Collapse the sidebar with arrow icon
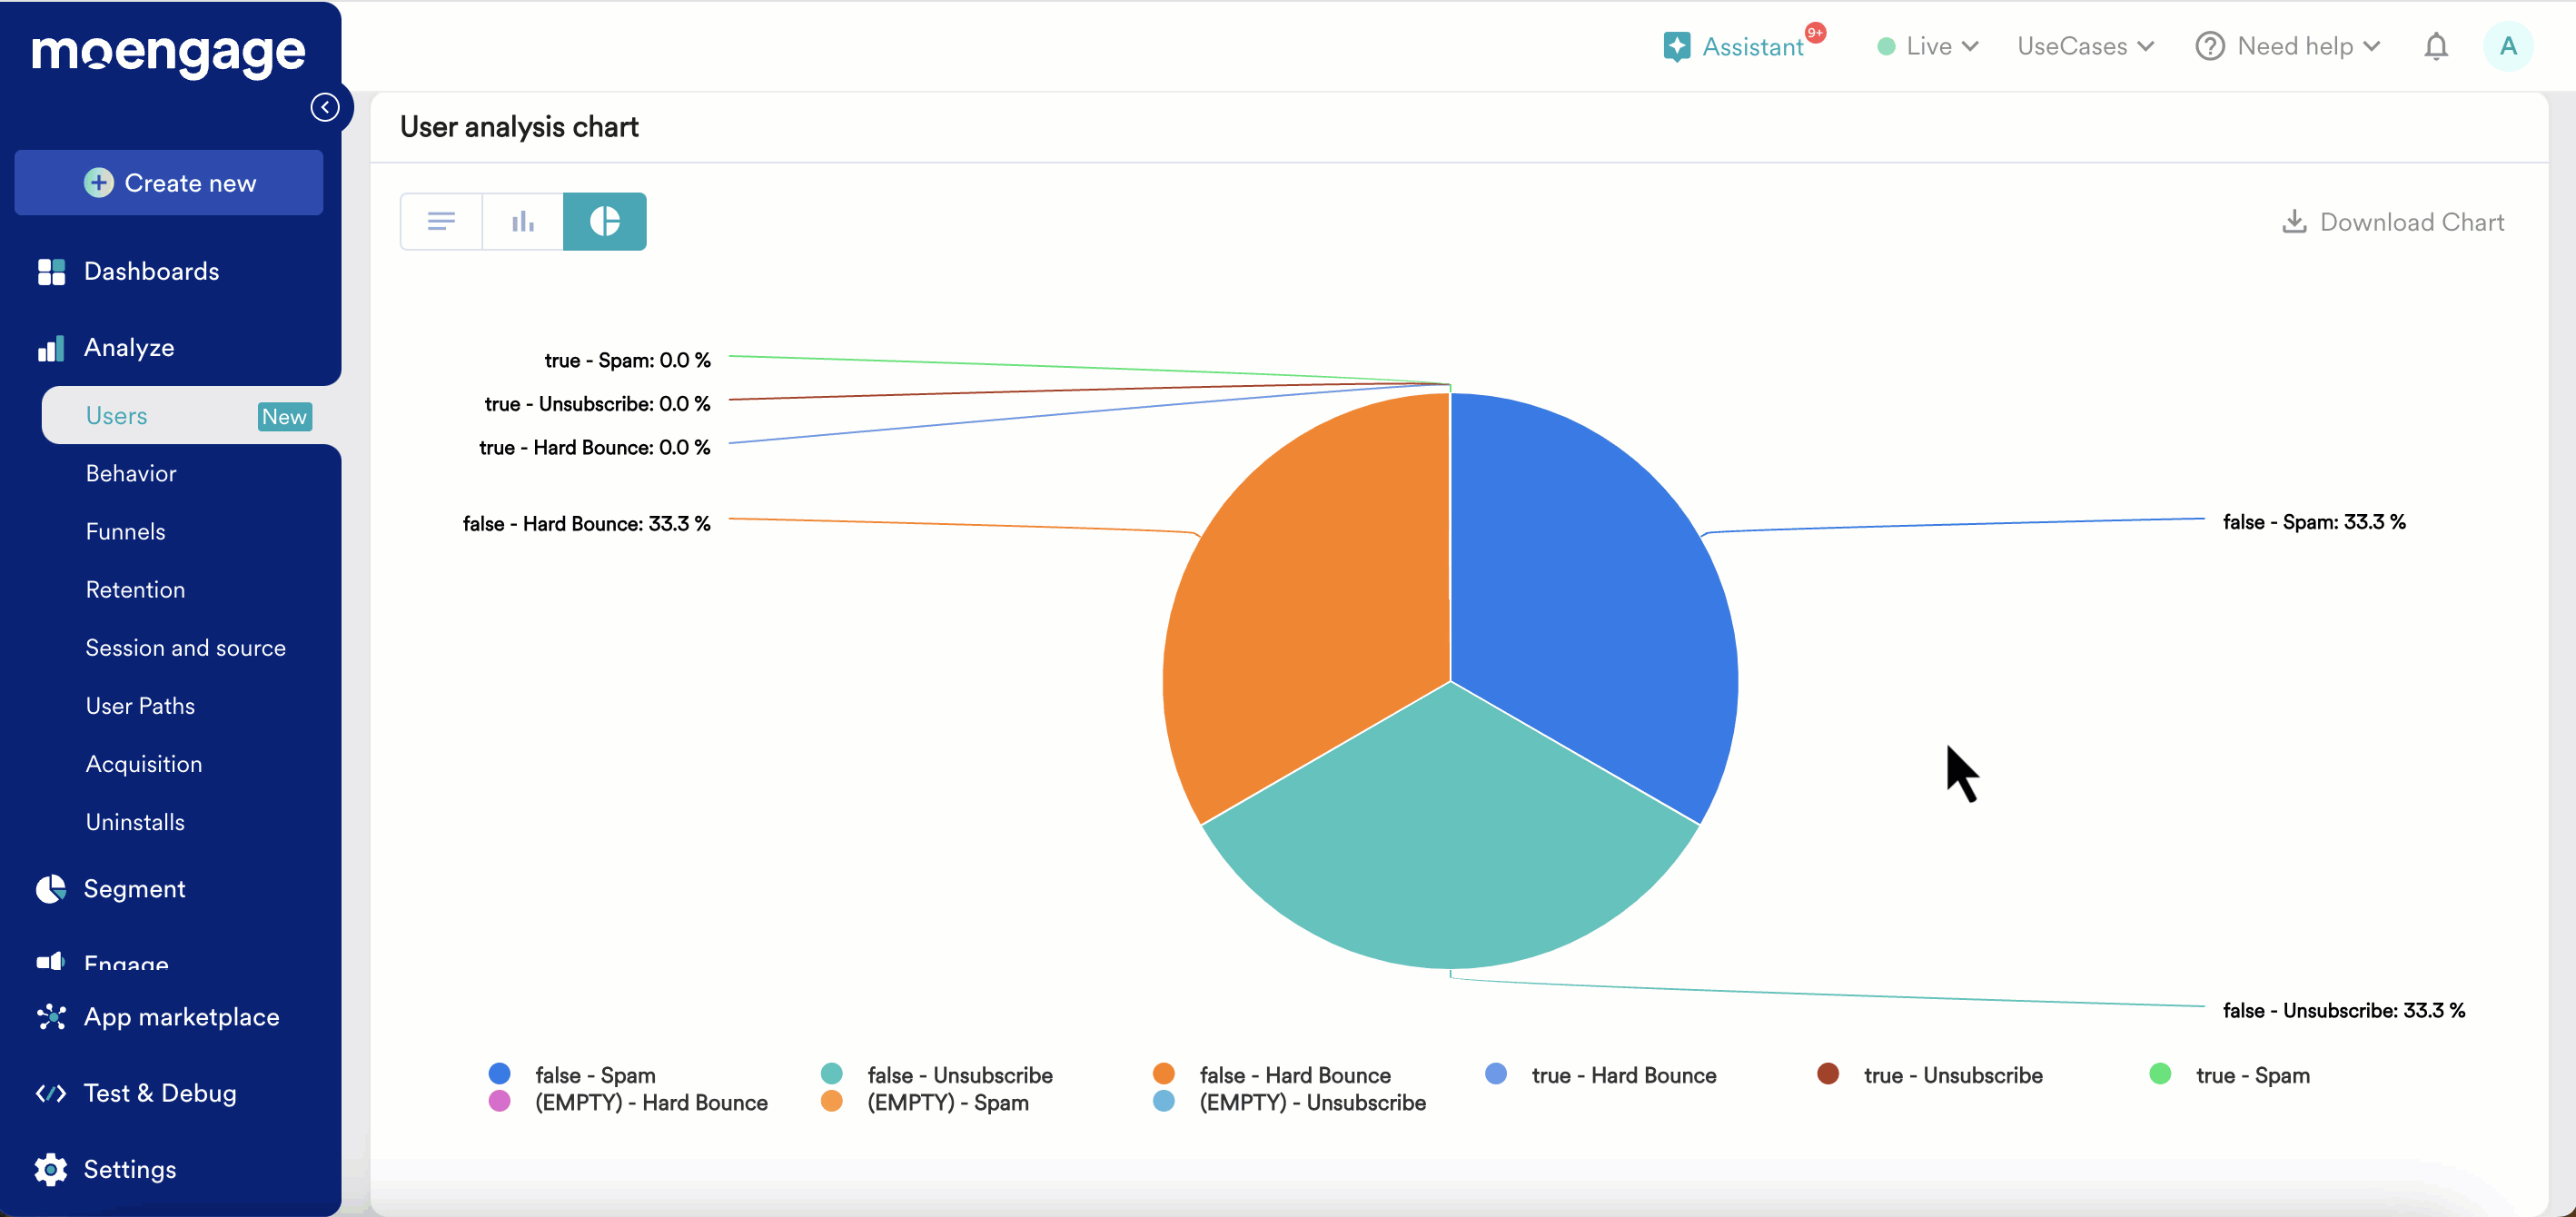Image resolution: width=2576 pixels, height=1217 pixels. pyautogui.click(x=325, y=107)
